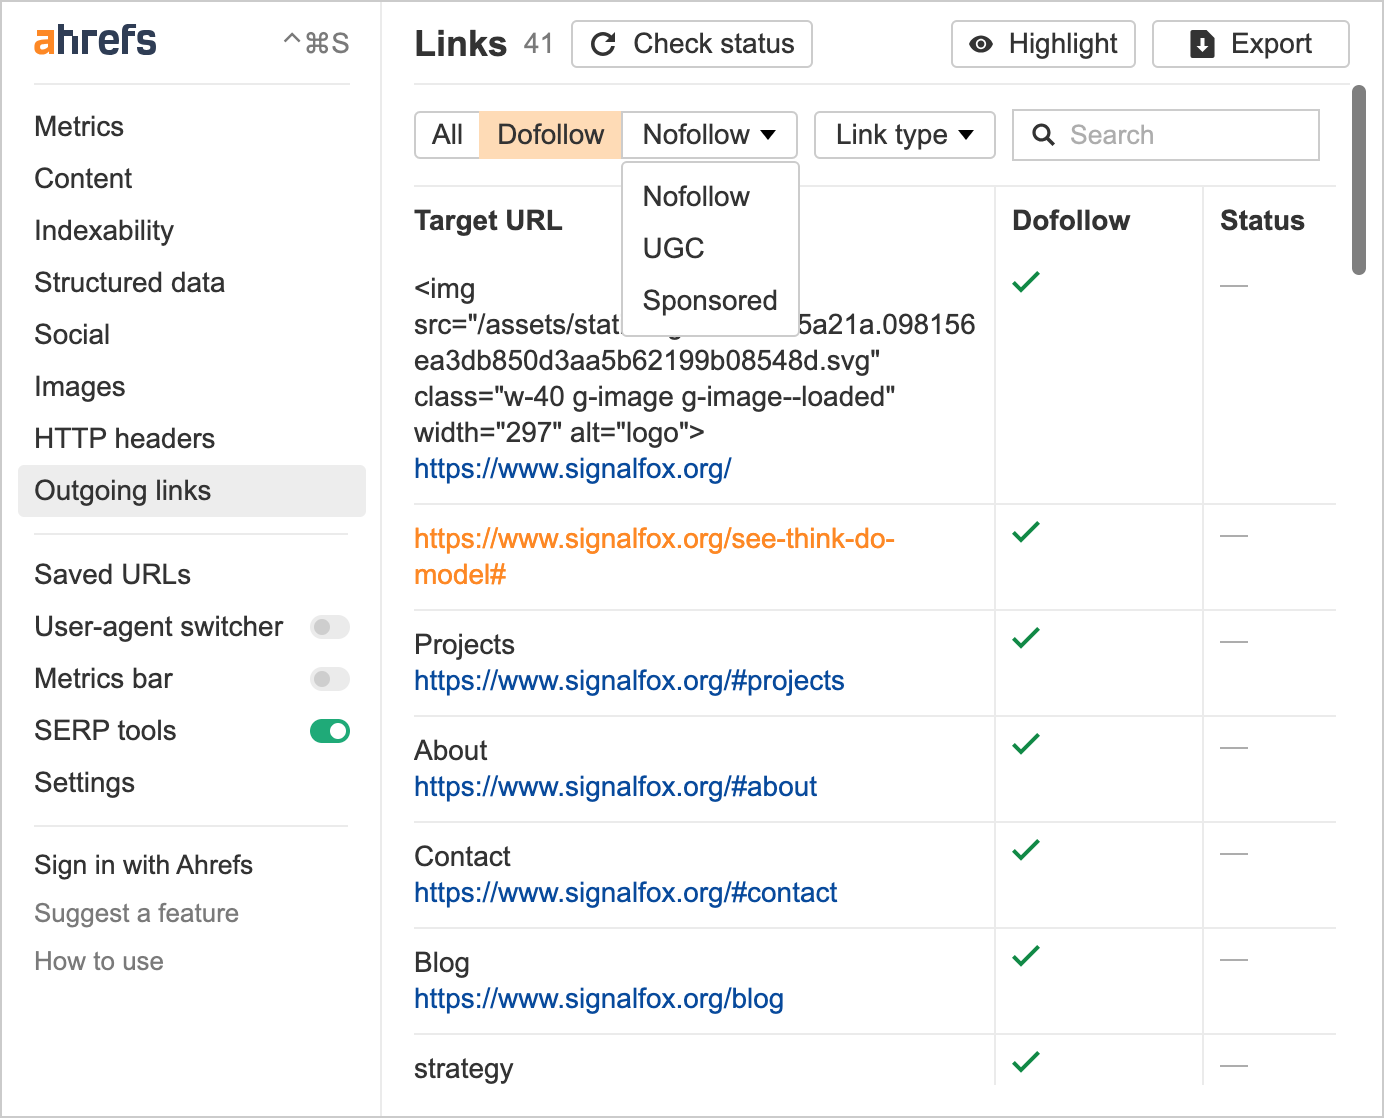Image resolution: width=1384 pixels, height=1118 pixels.
Task: Open the Metrics section
Action: point(79,127)
